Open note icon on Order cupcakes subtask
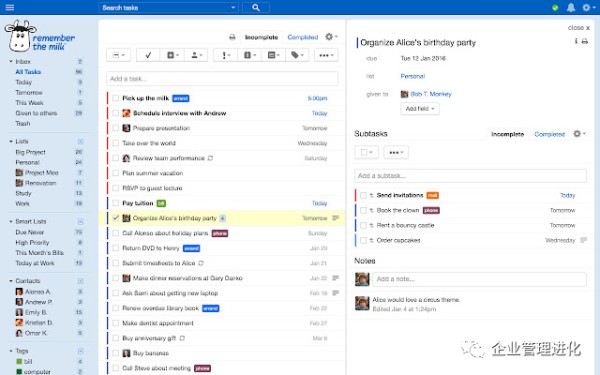 pos(583,240)
